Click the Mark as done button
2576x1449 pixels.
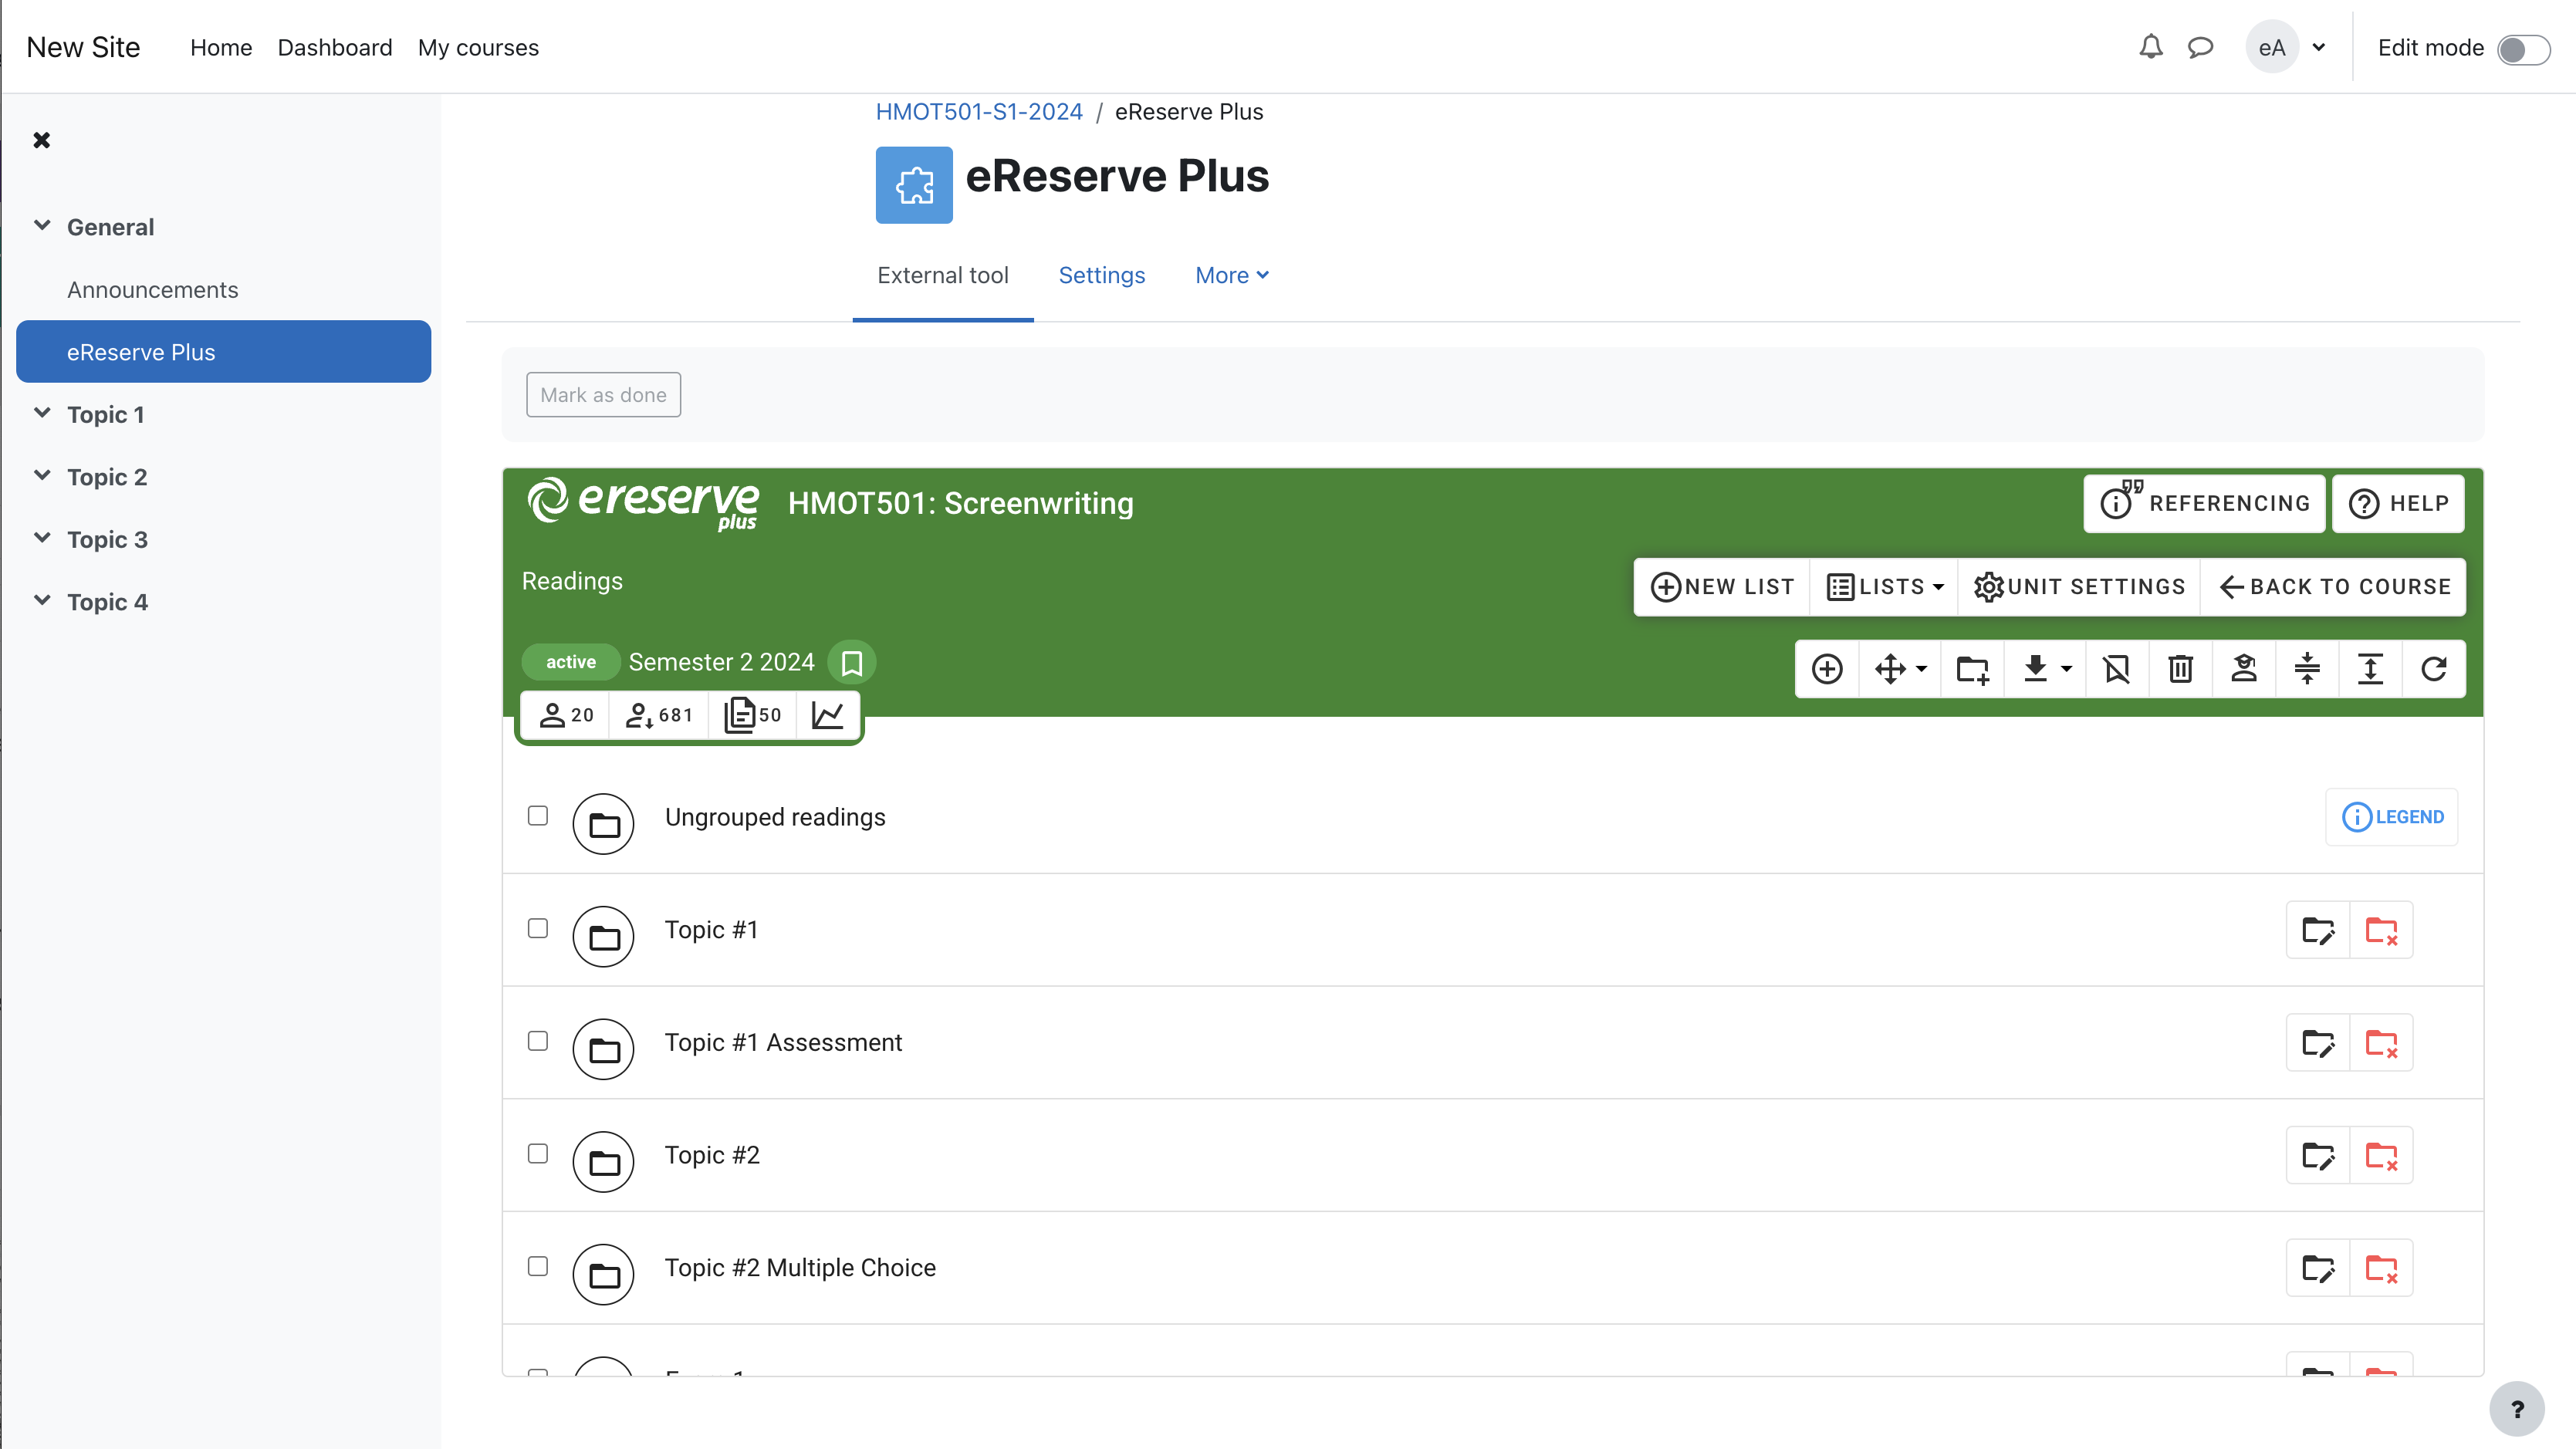pyautogui.click(x=603, y=395)
